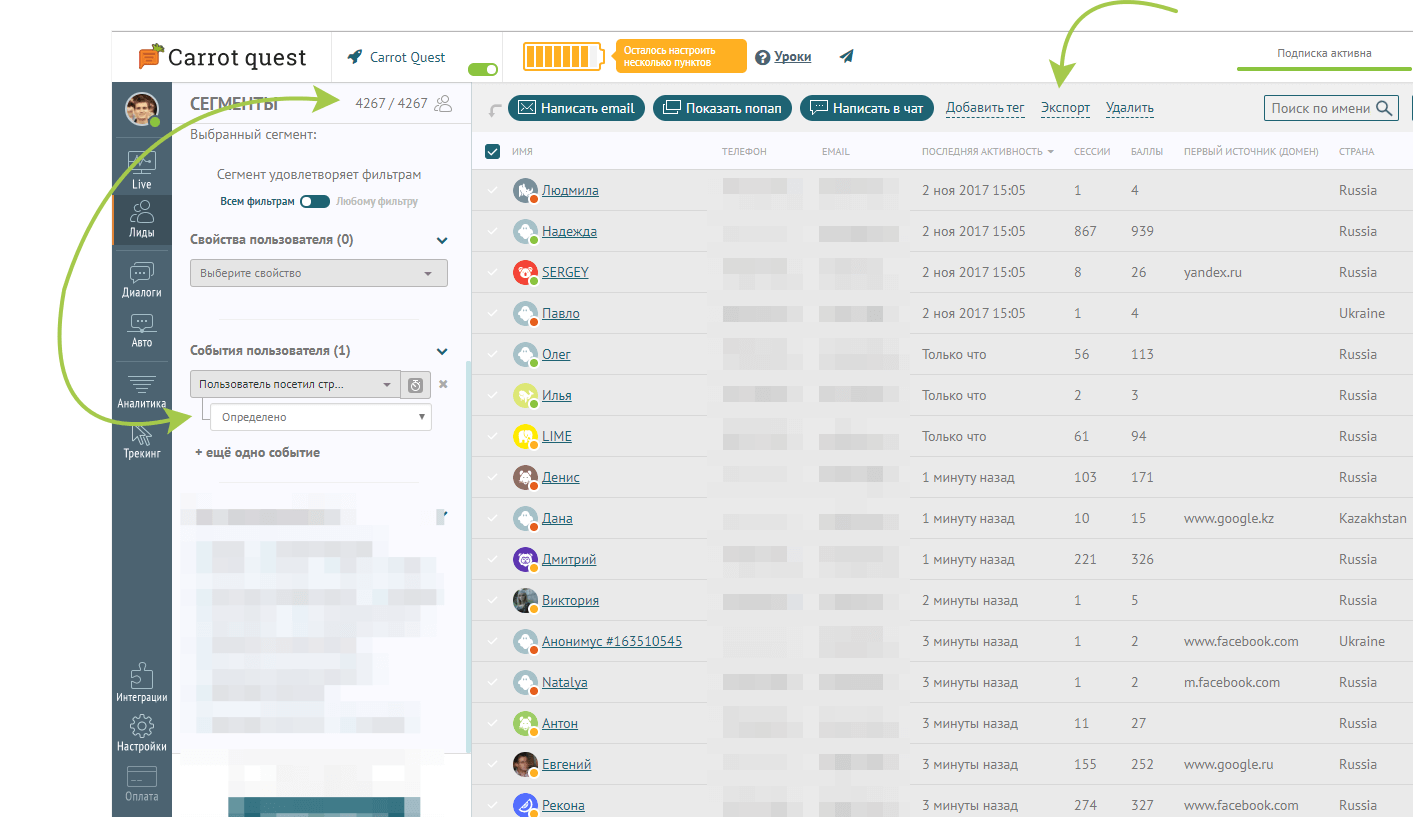The height and width of the screenshot is (817, 1413).
Task: Click the timer icon beside event filter
Action: pyautogui.click(x=415, y=385)
